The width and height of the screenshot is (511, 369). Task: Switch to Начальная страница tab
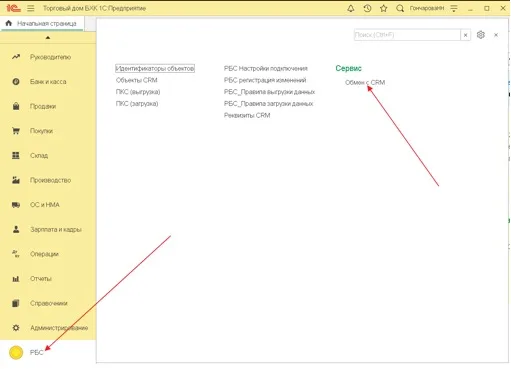click(42, 23)
